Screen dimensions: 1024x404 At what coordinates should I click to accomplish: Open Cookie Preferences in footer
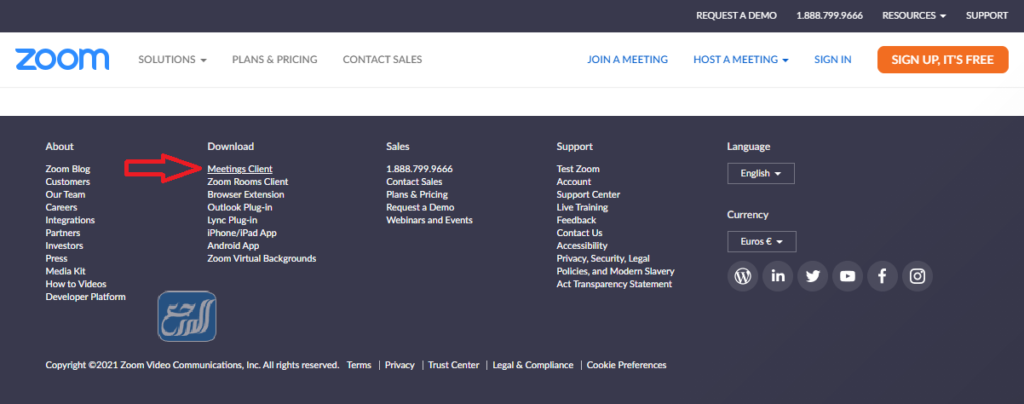(626, 365)
